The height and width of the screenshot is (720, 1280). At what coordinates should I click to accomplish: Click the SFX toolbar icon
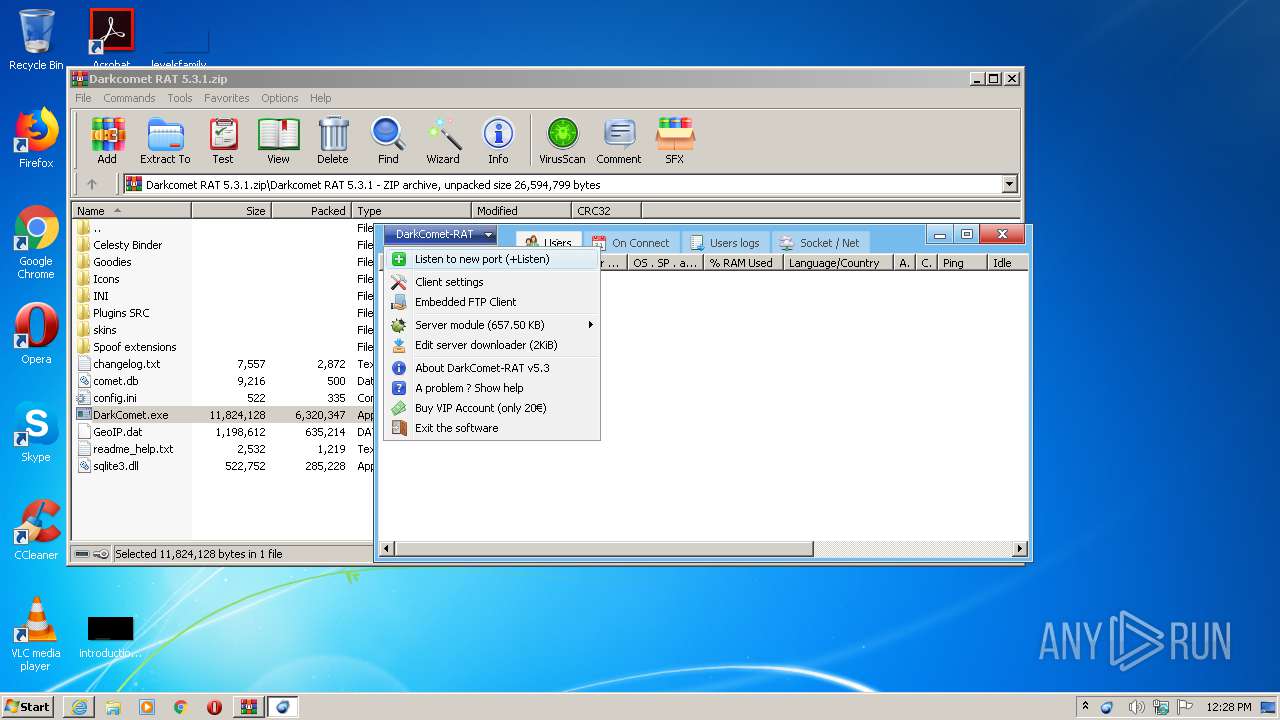(675, 140)
